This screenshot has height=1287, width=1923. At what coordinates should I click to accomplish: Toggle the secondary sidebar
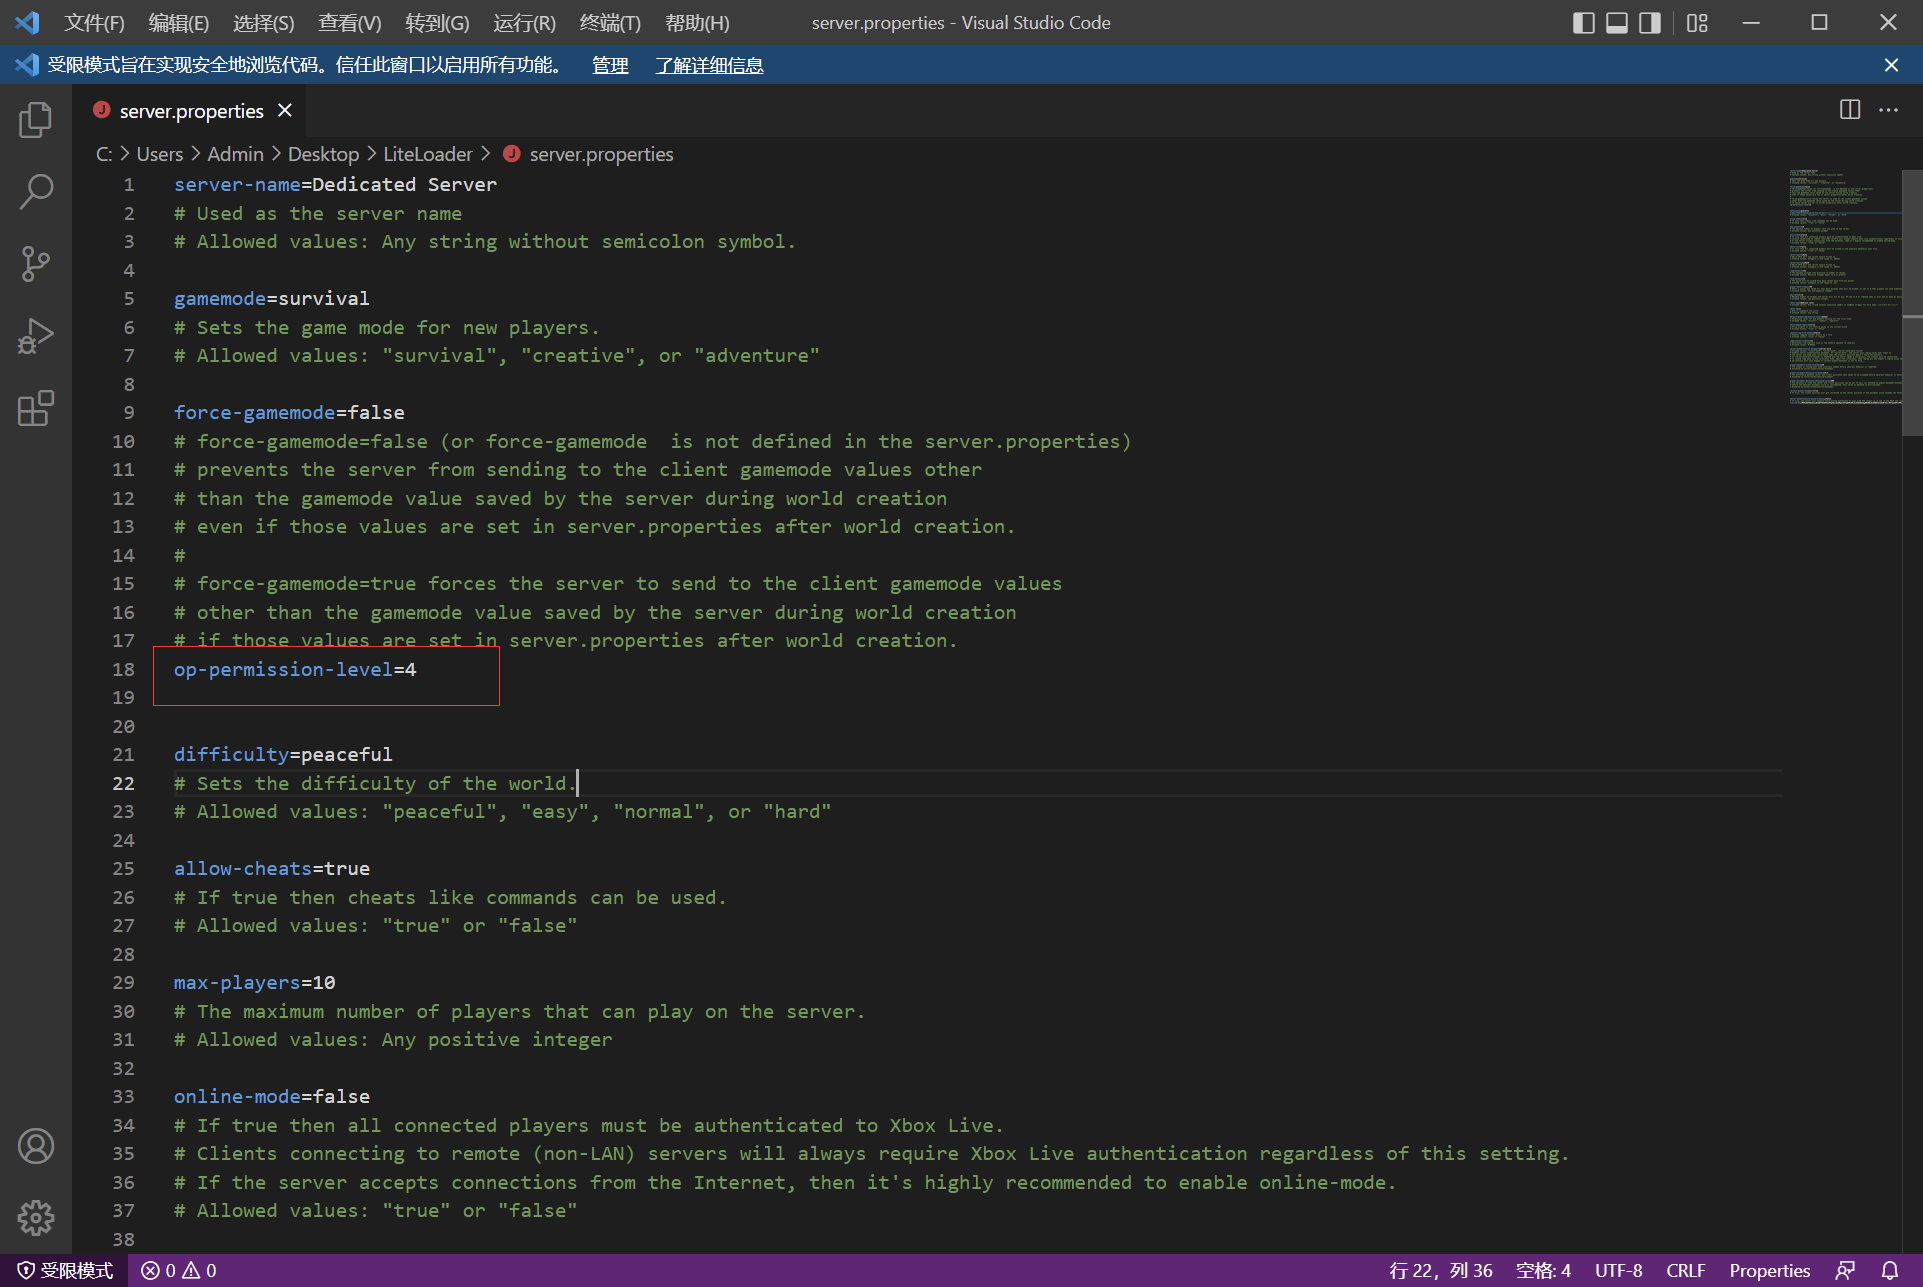pos(1650,22)
